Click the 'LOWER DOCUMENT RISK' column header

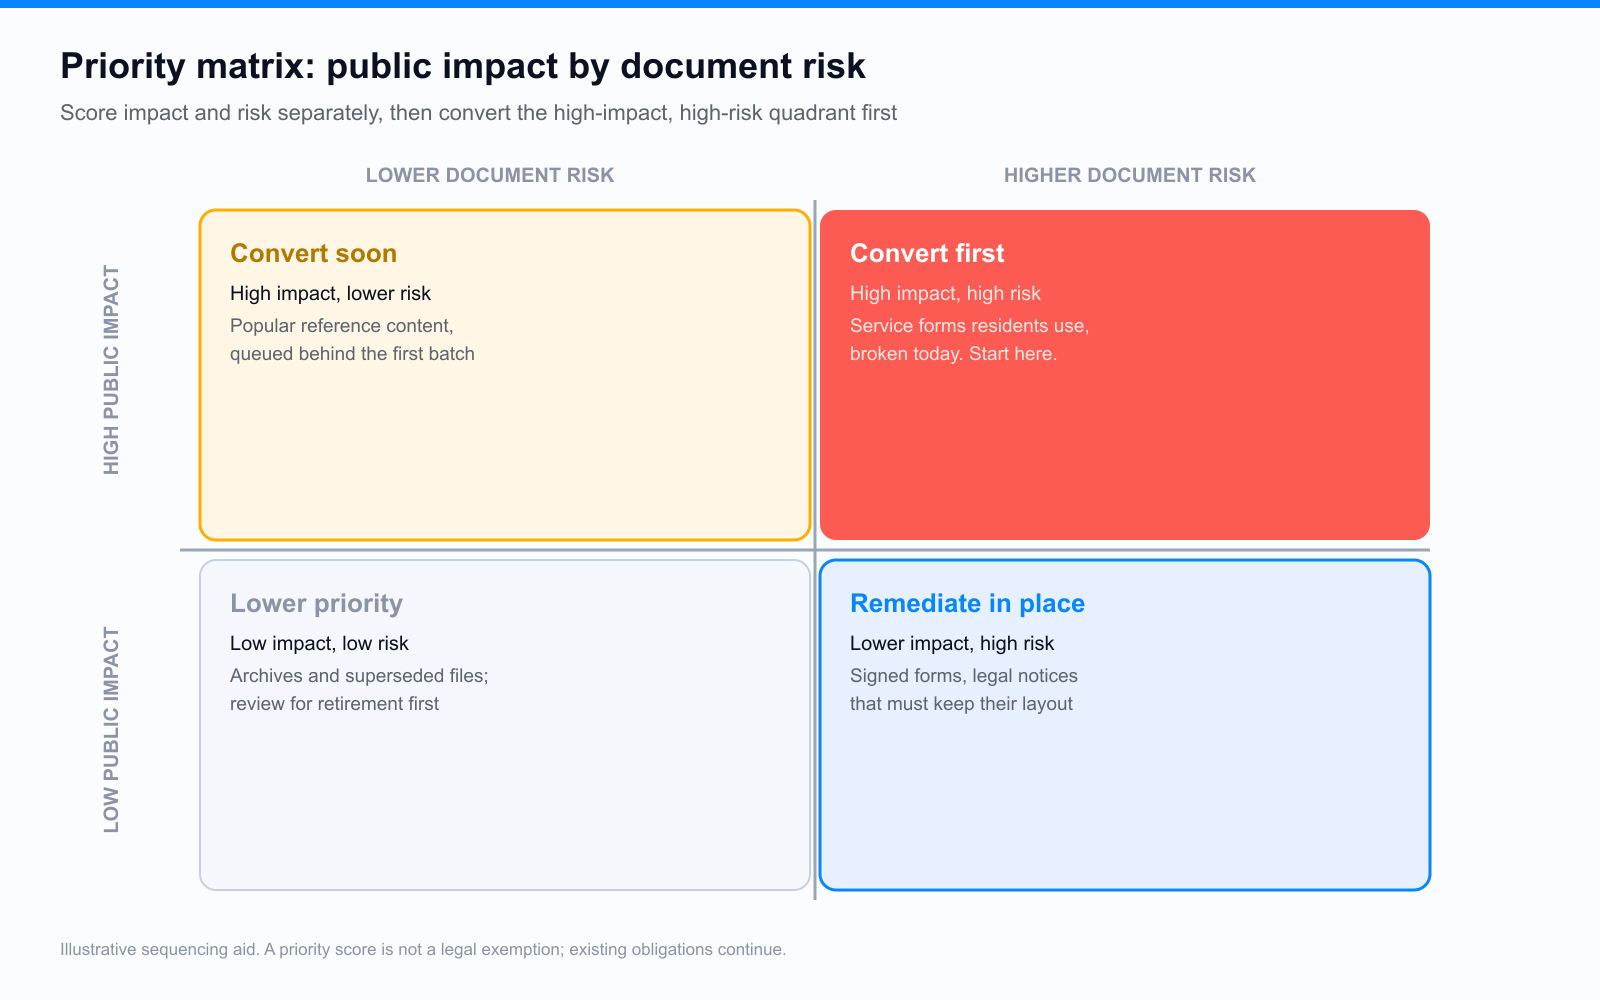(x=490, y=175)
